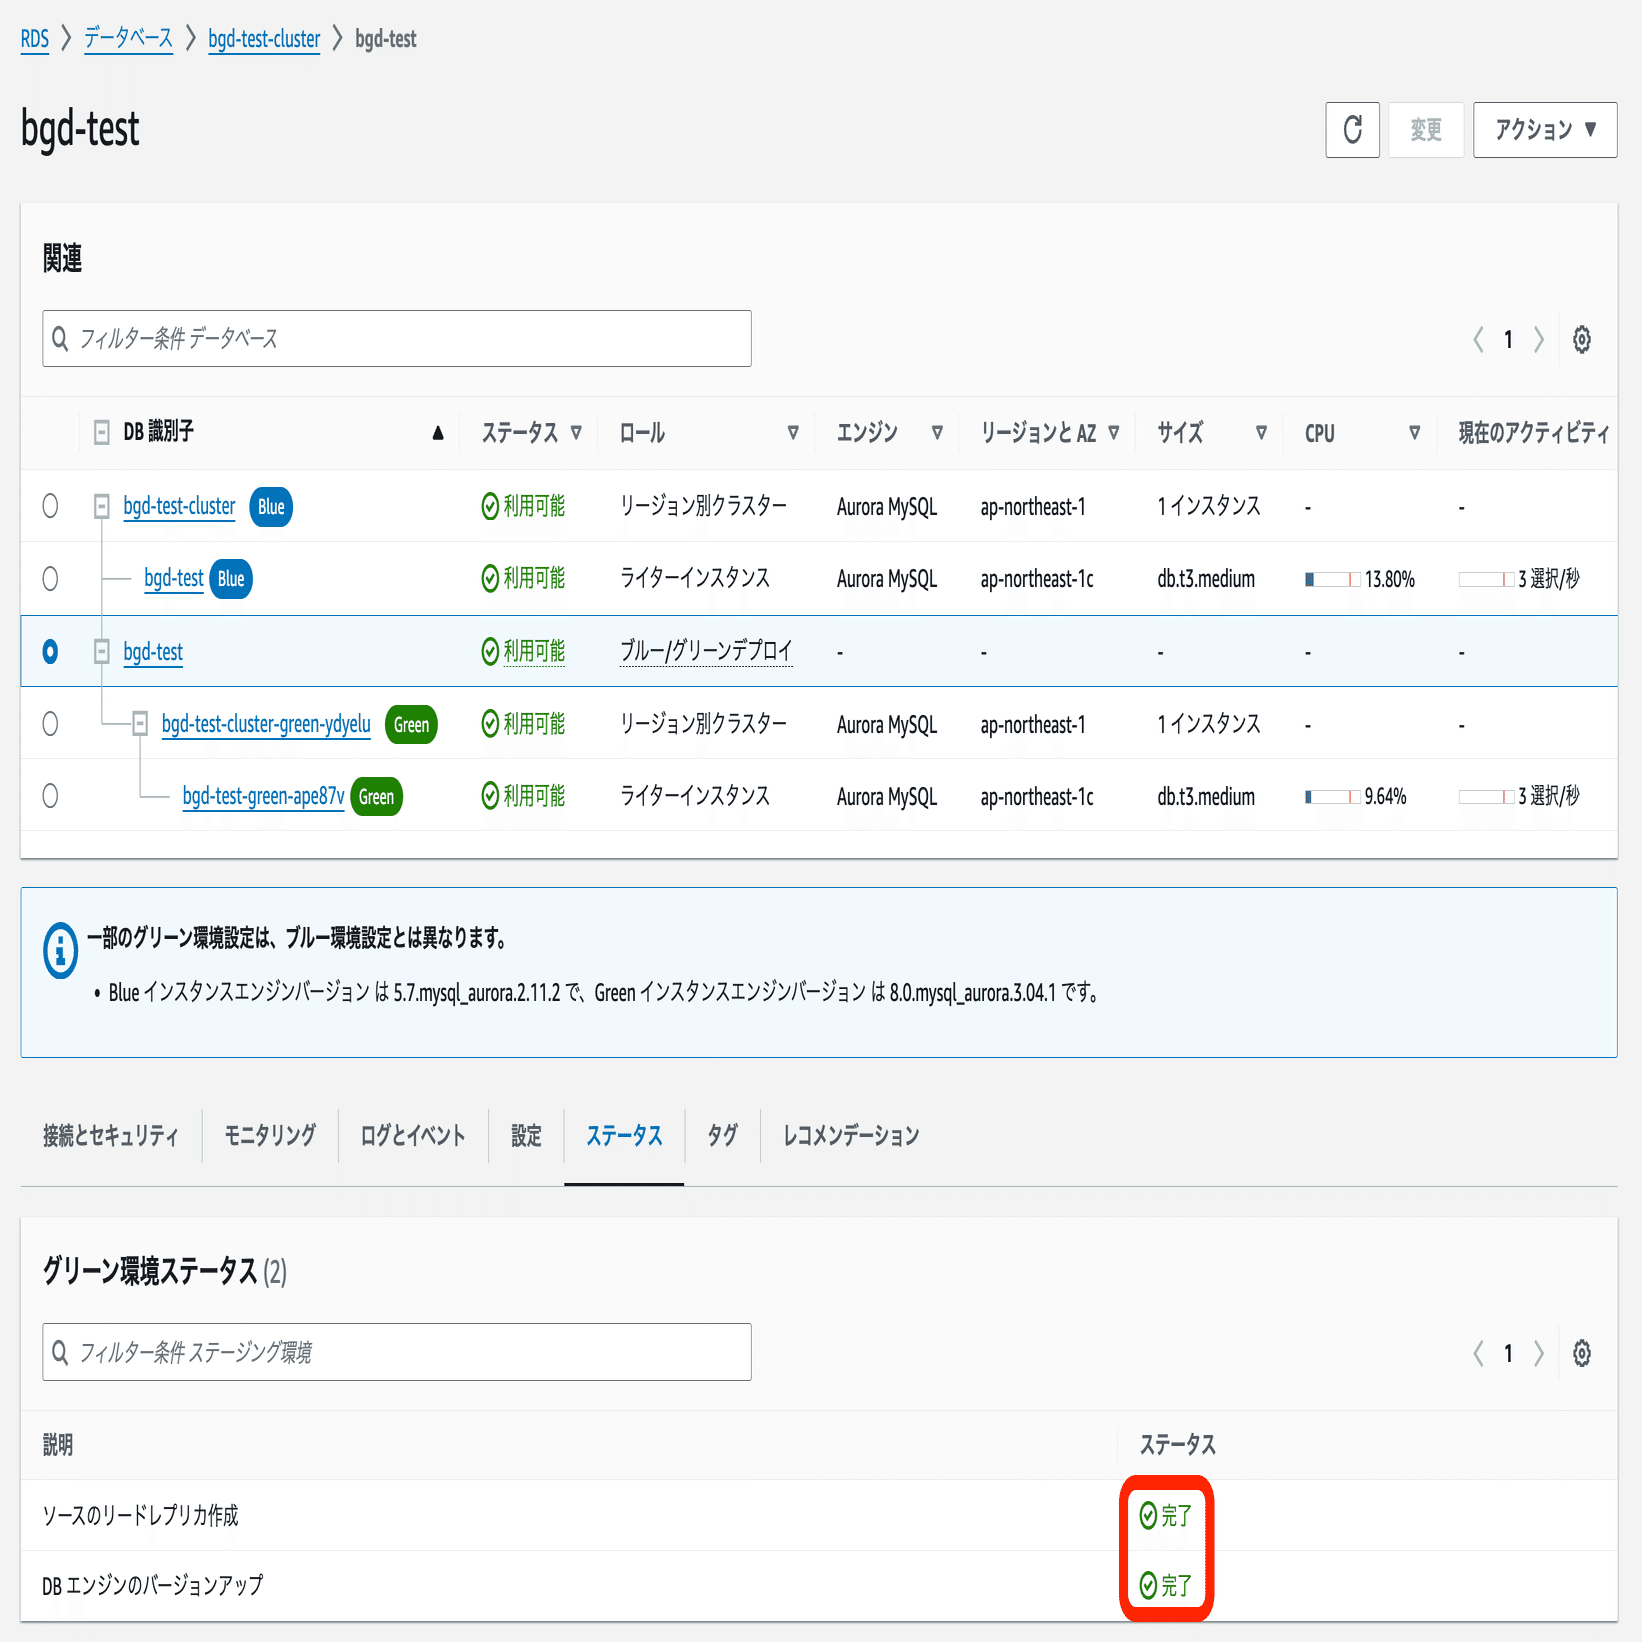Select the bgd-test-cluster-green-ydyelu radio button
The image size is (1642, 1642).
(51, 724)
